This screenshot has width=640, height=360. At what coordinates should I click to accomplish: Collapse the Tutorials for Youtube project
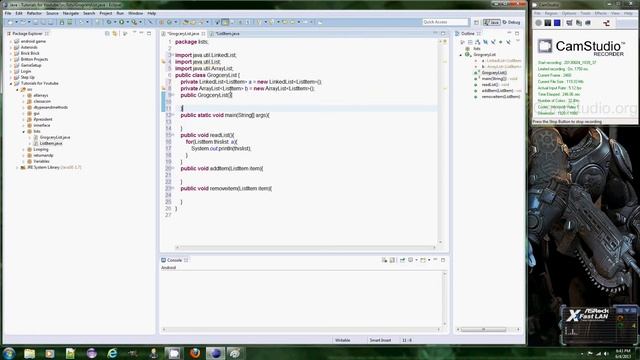click(11, 83)
